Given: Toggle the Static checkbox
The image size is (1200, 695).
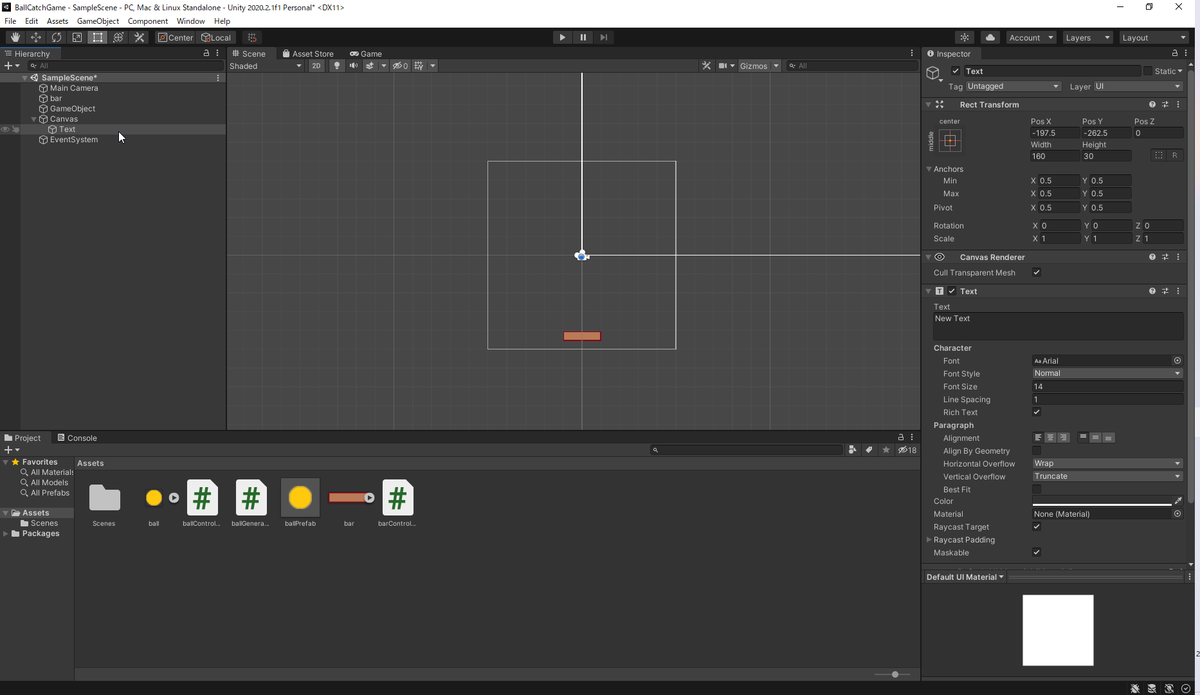Looking at the screenshot, I should click(1149, 71).
